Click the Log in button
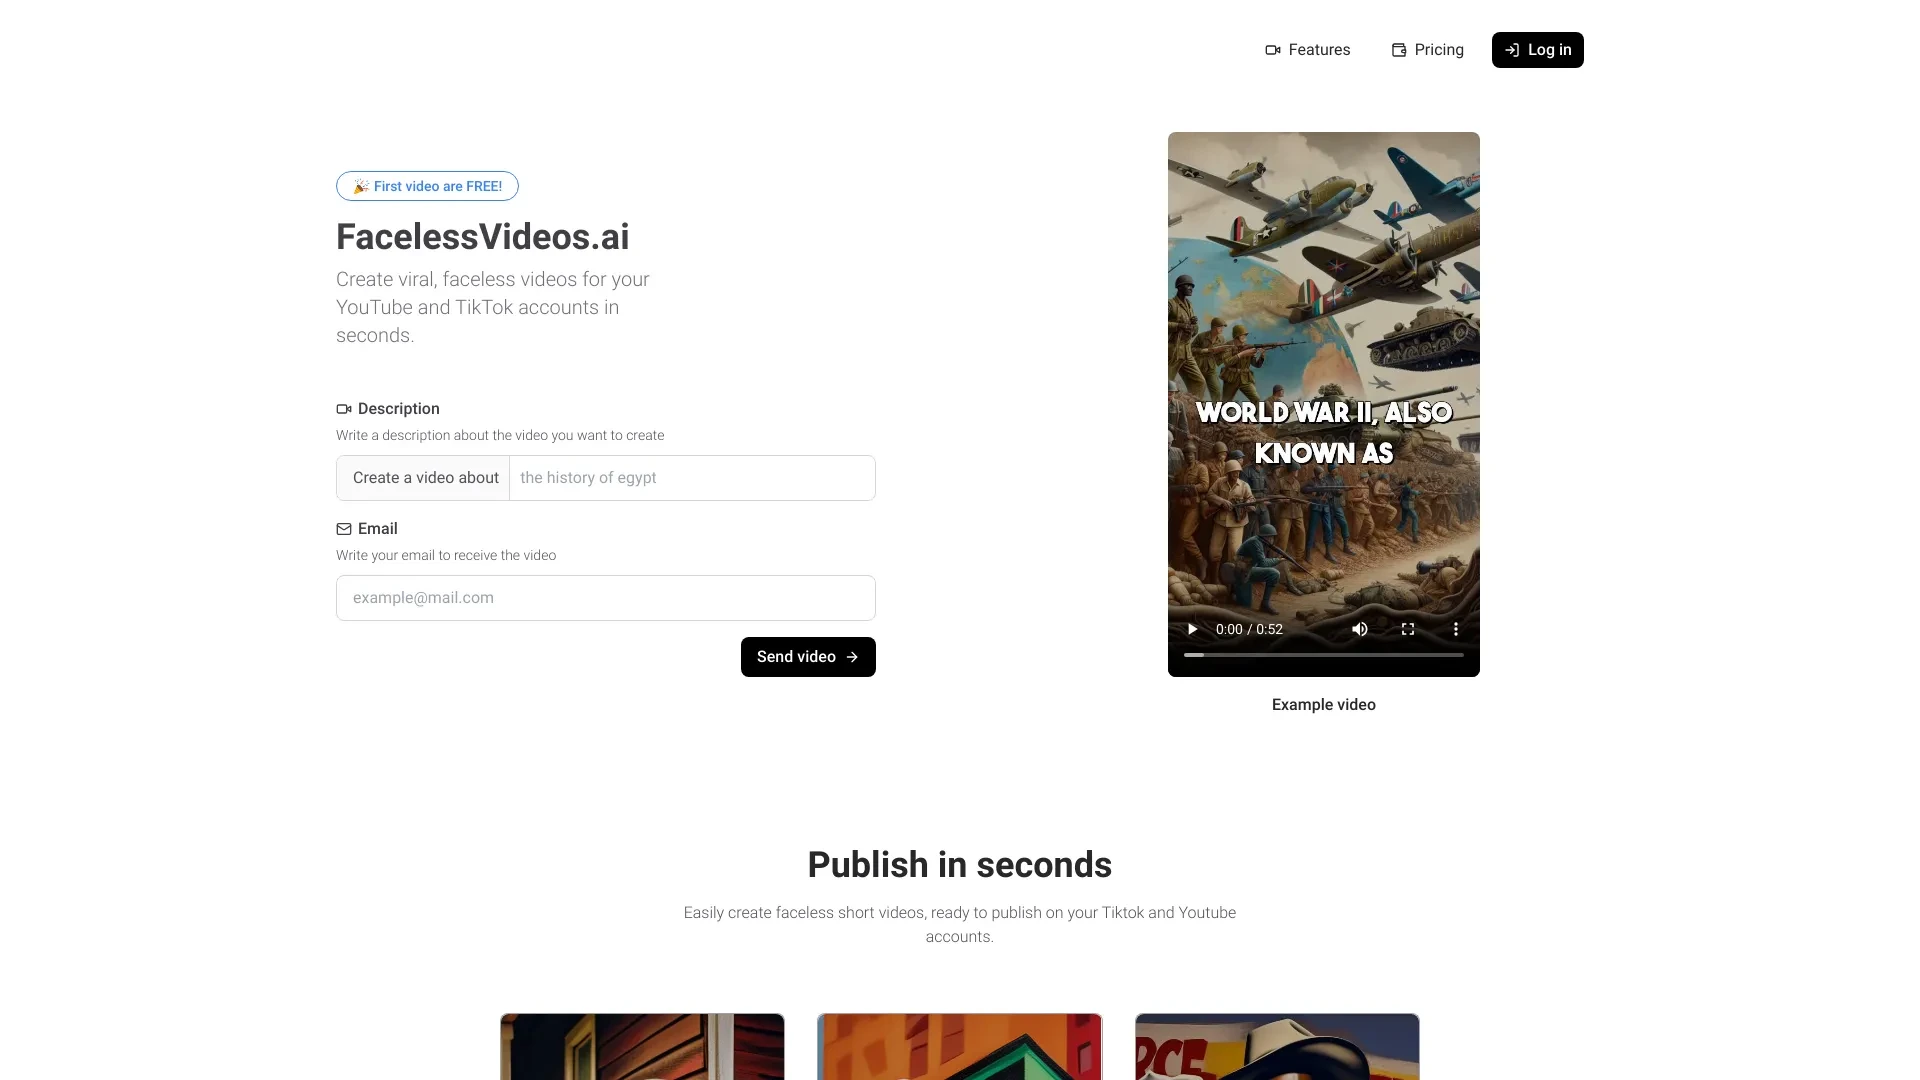Screen dimensions: 1920x1080 1538,49
